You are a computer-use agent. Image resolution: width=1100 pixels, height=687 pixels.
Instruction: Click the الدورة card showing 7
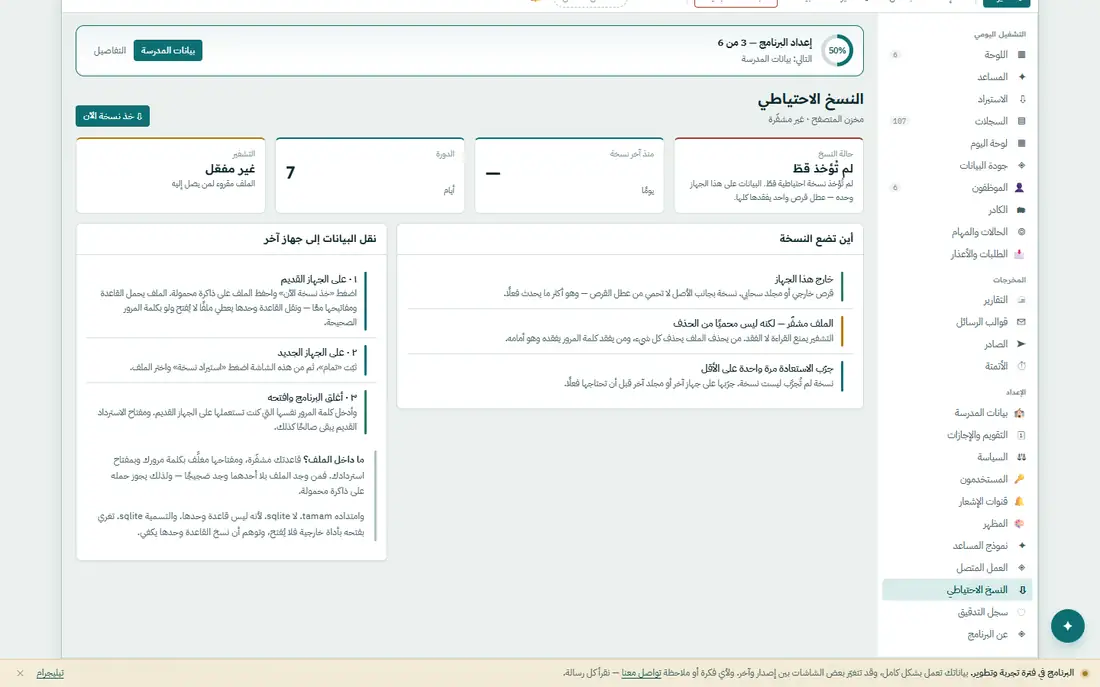[370, 175]
